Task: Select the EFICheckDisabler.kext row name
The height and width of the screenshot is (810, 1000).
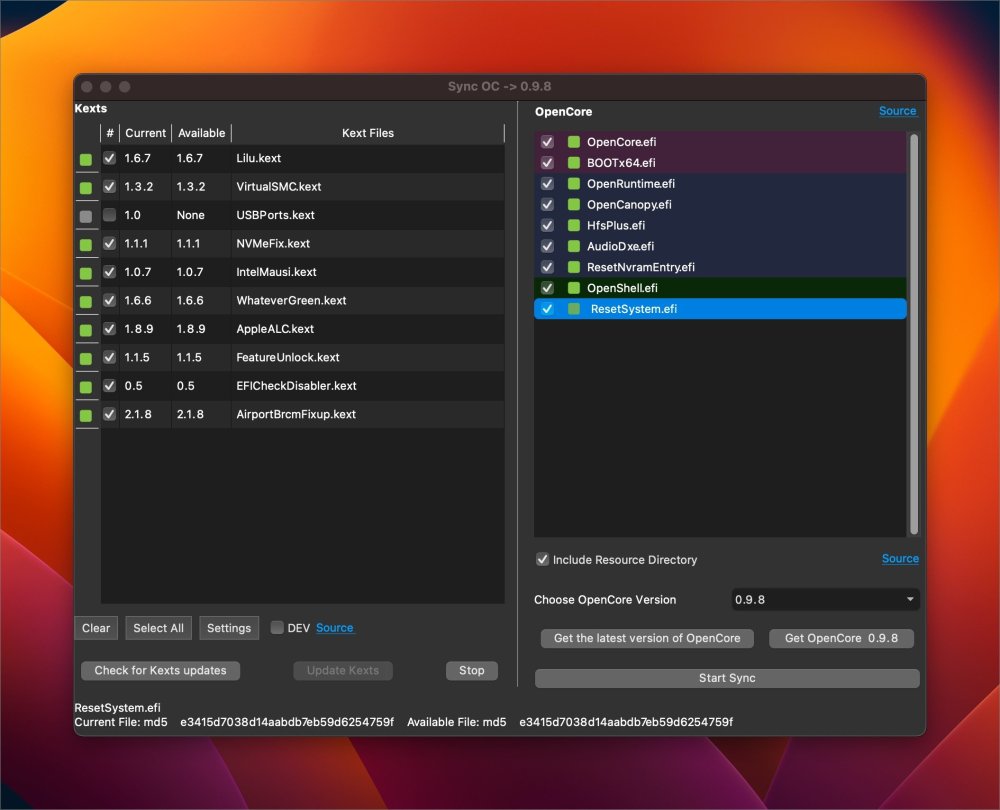Action: click(x=296, y=386)
